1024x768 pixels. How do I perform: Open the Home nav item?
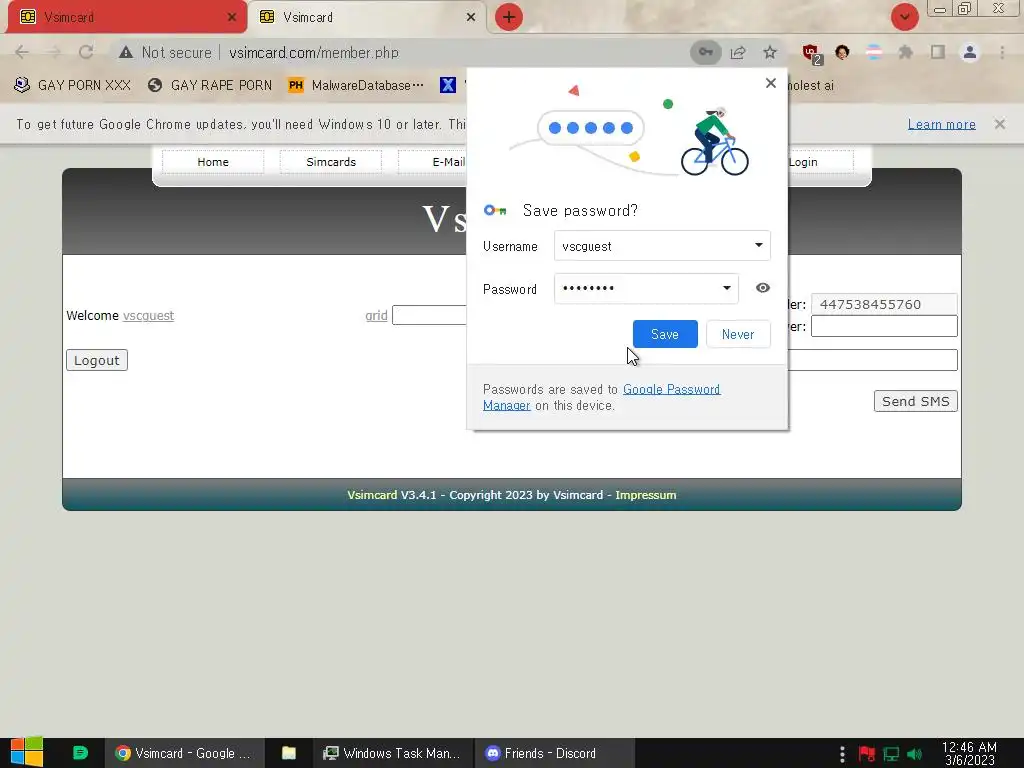213,162
